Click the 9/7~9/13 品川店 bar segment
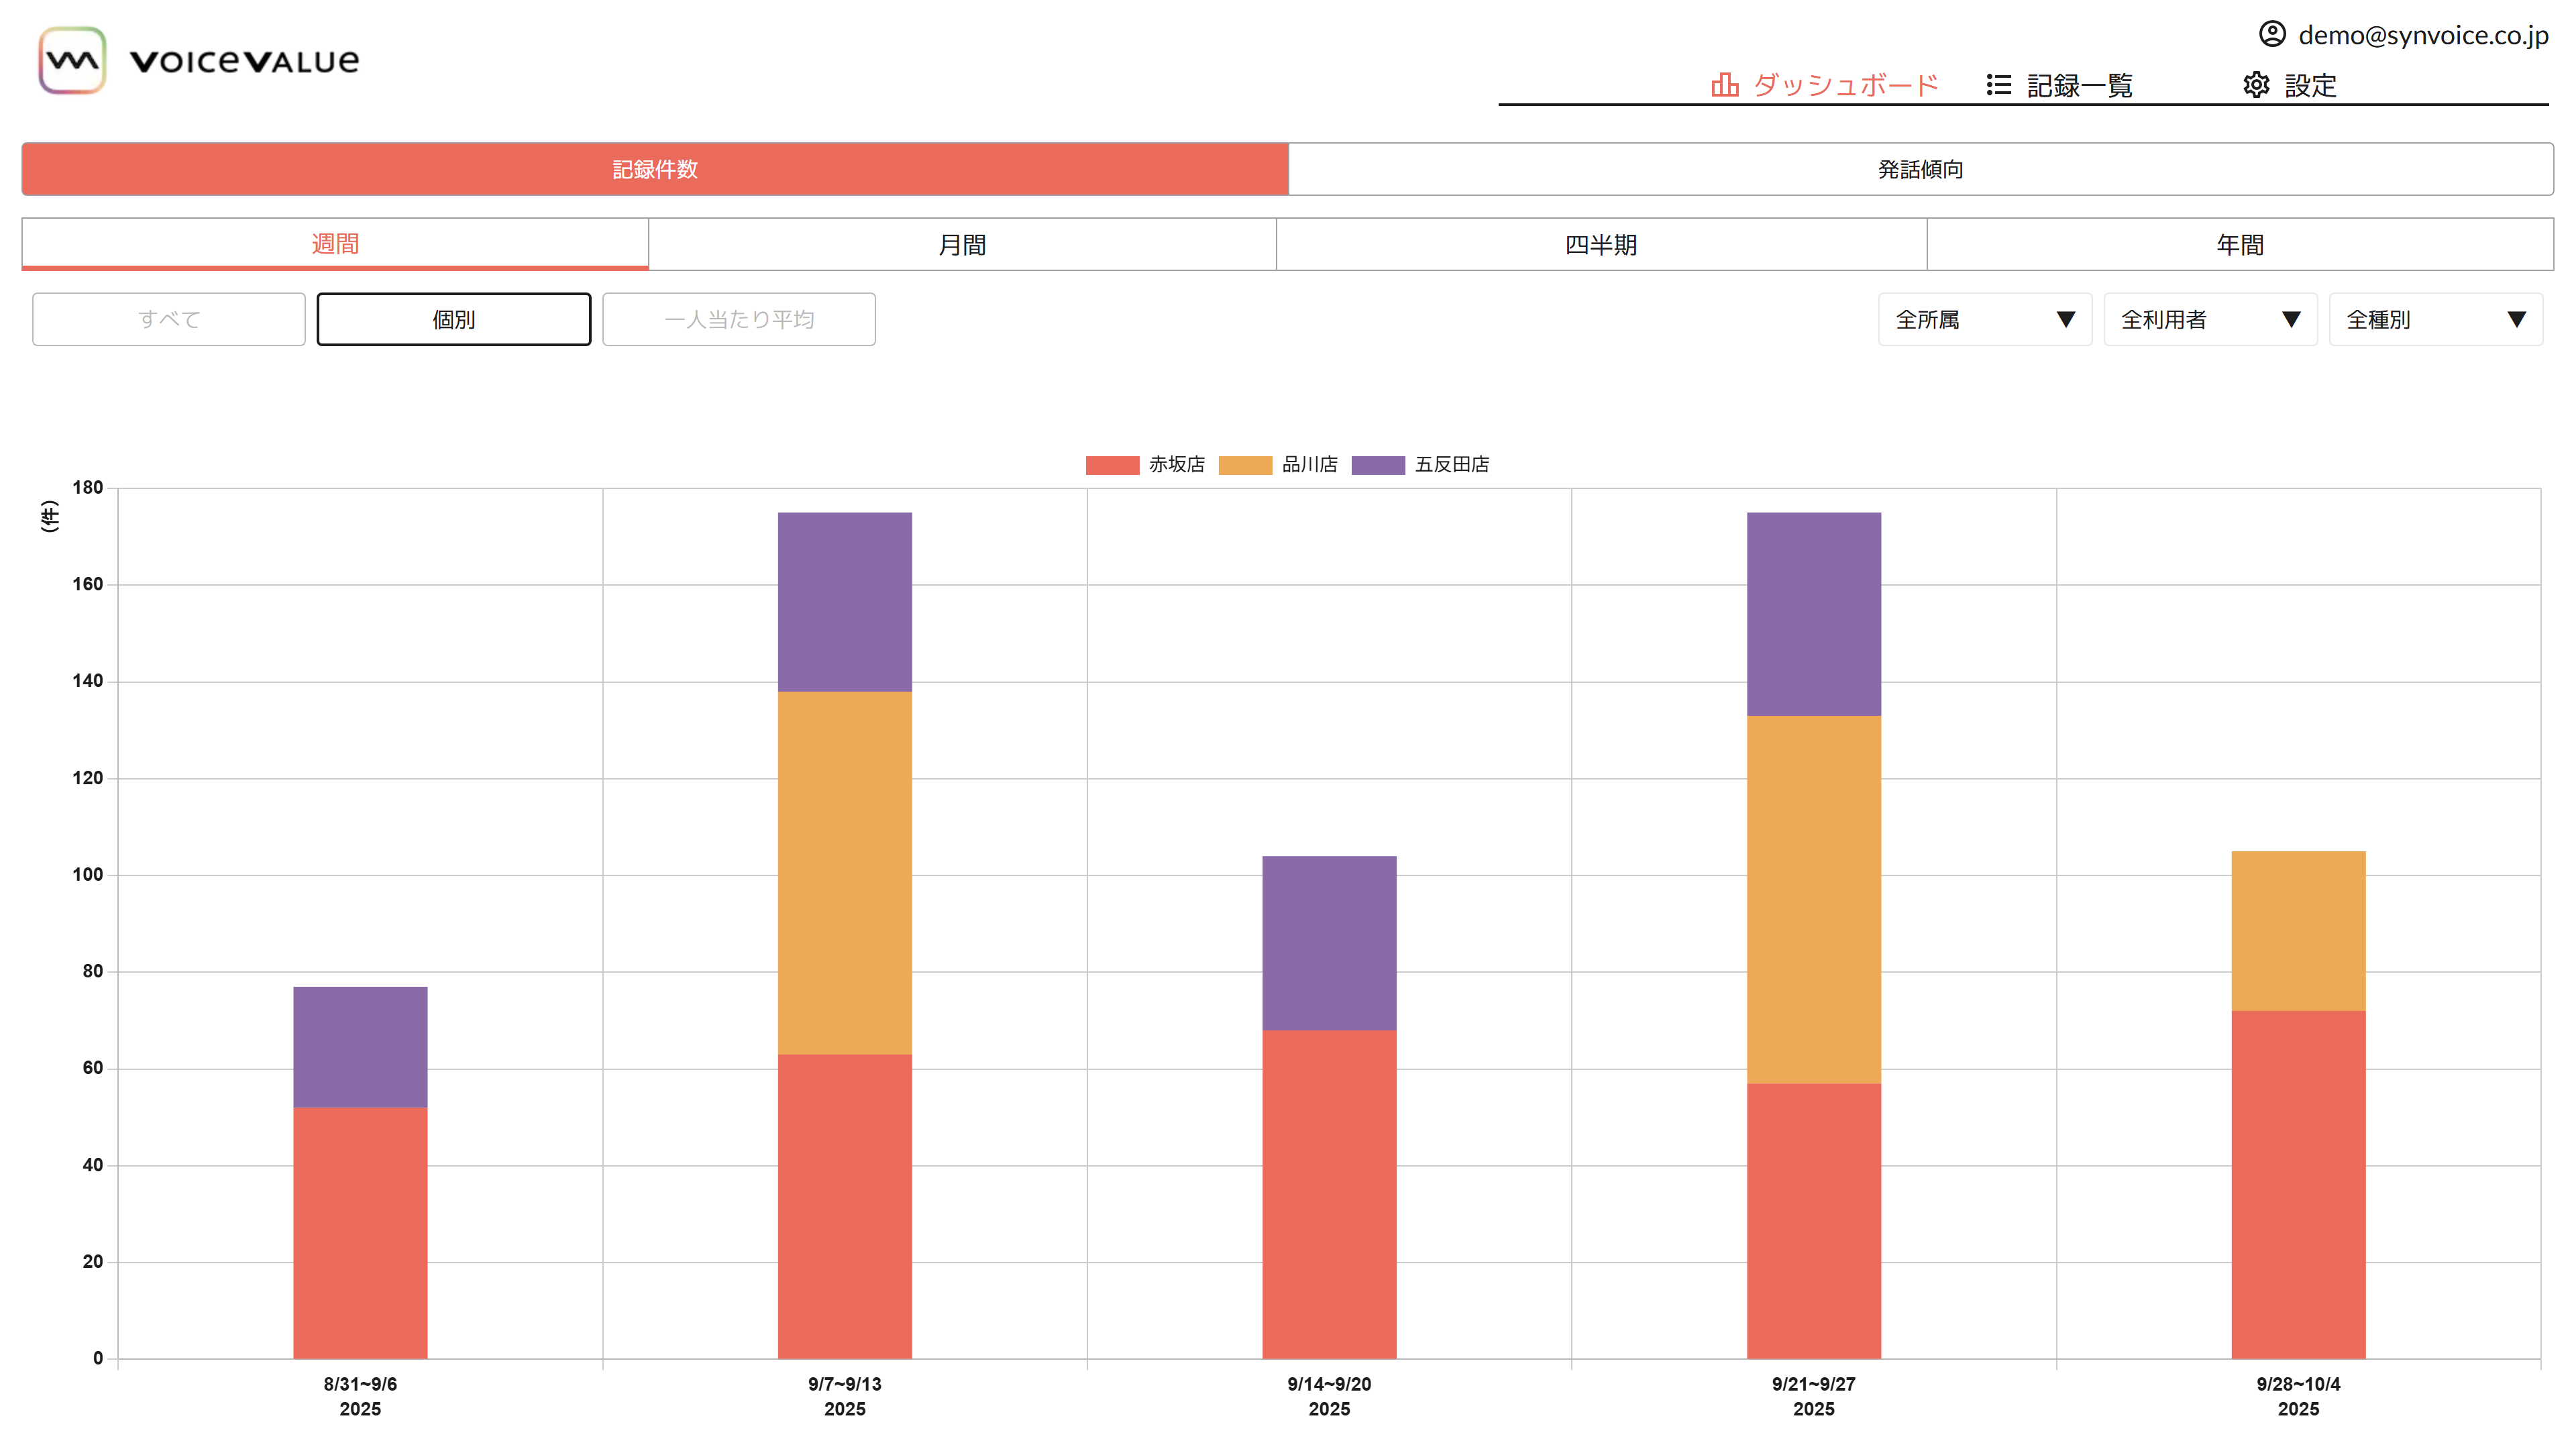 844,872
